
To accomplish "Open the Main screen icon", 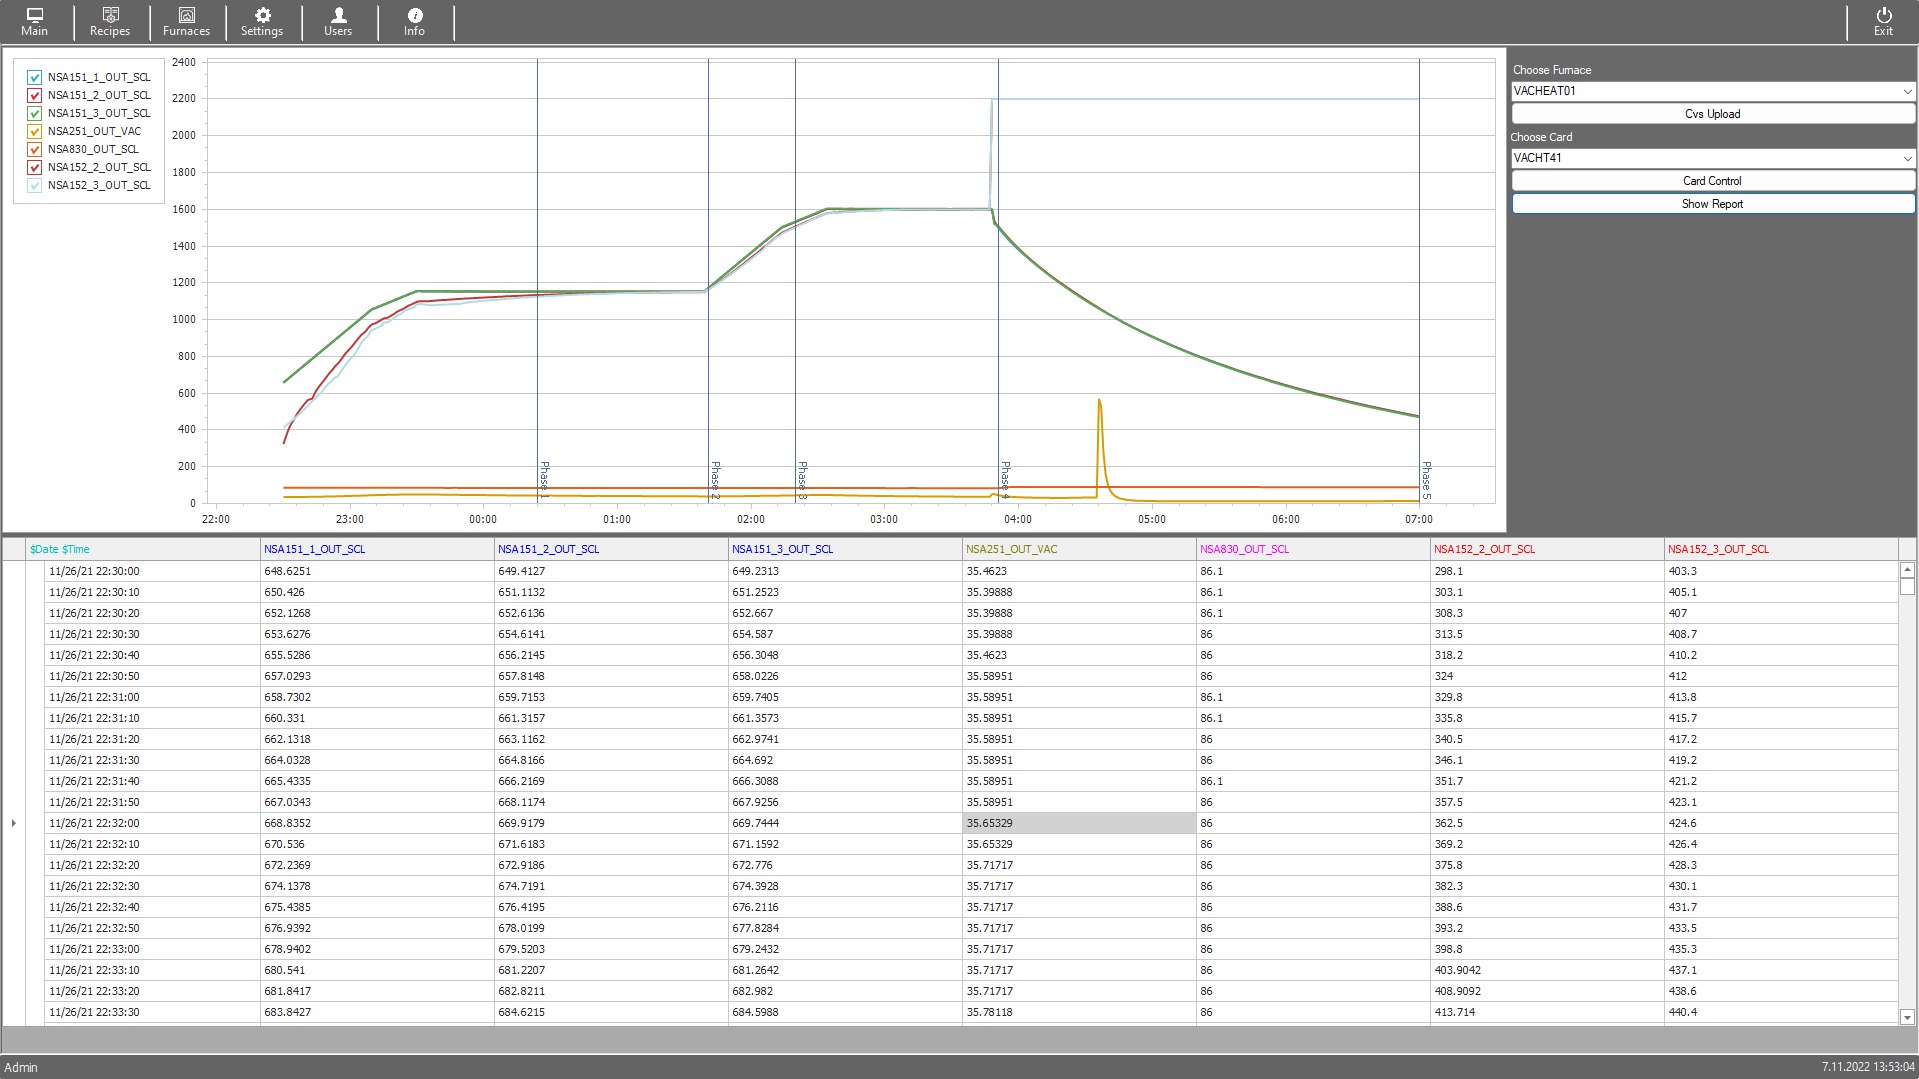I will (x=34, y=22).
